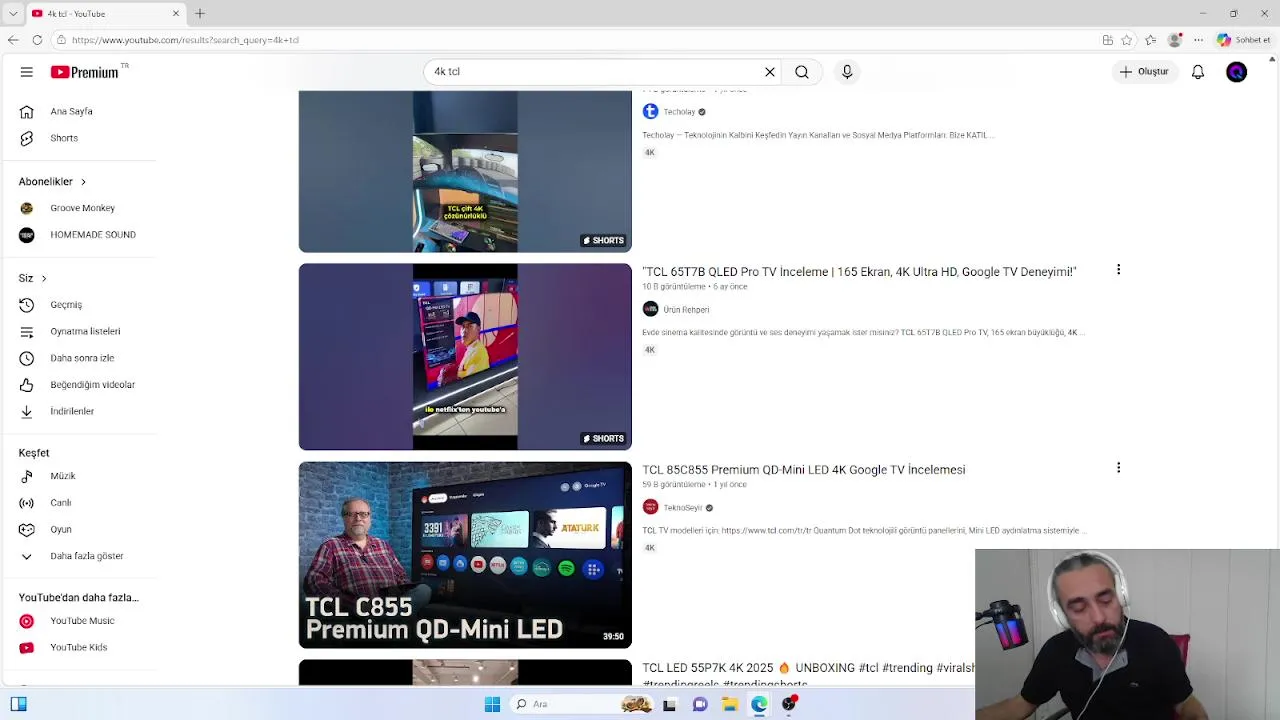The image size is (1280, 720).
Task: Click the Edge icon in the taskbar
Action: tap(760, 704)
